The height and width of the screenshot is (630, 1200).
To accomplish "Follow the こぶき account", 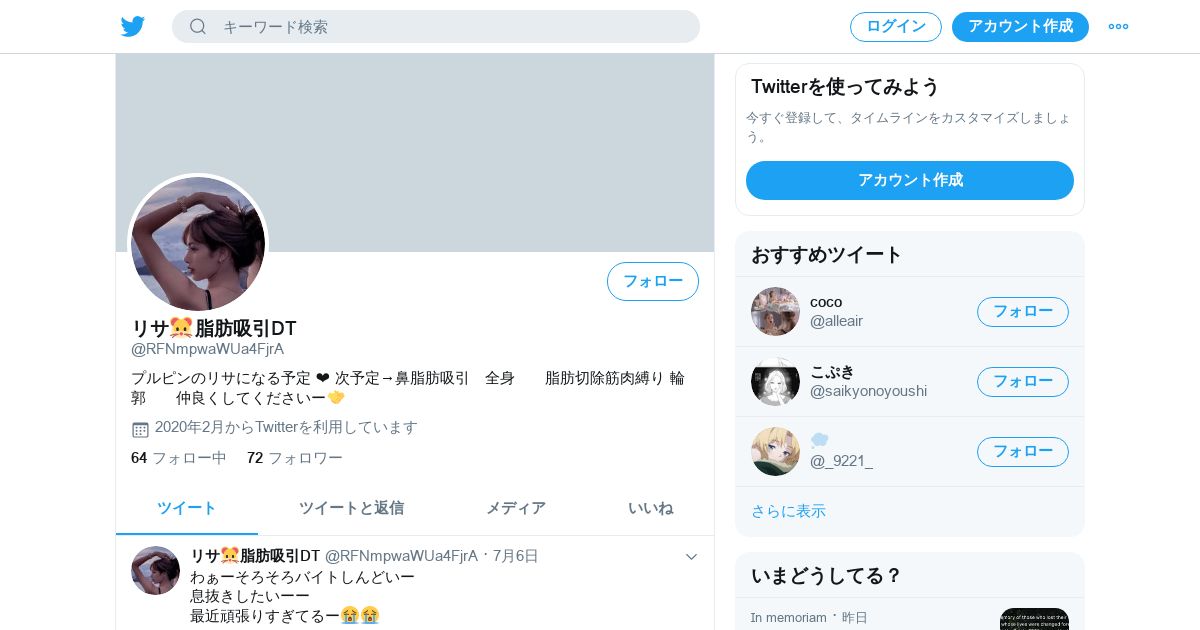I will (x=1023, y=381).
